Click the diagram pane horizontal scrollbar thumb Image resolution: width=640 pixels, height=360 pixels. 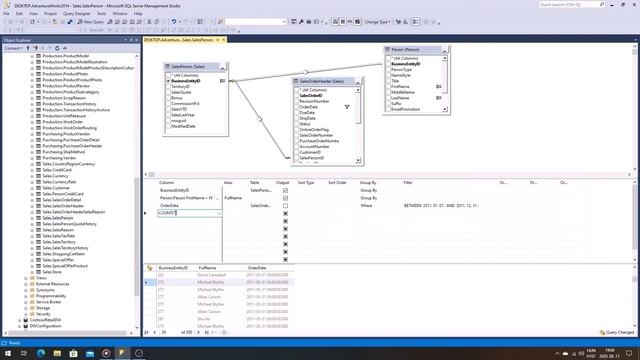[151, 175]
